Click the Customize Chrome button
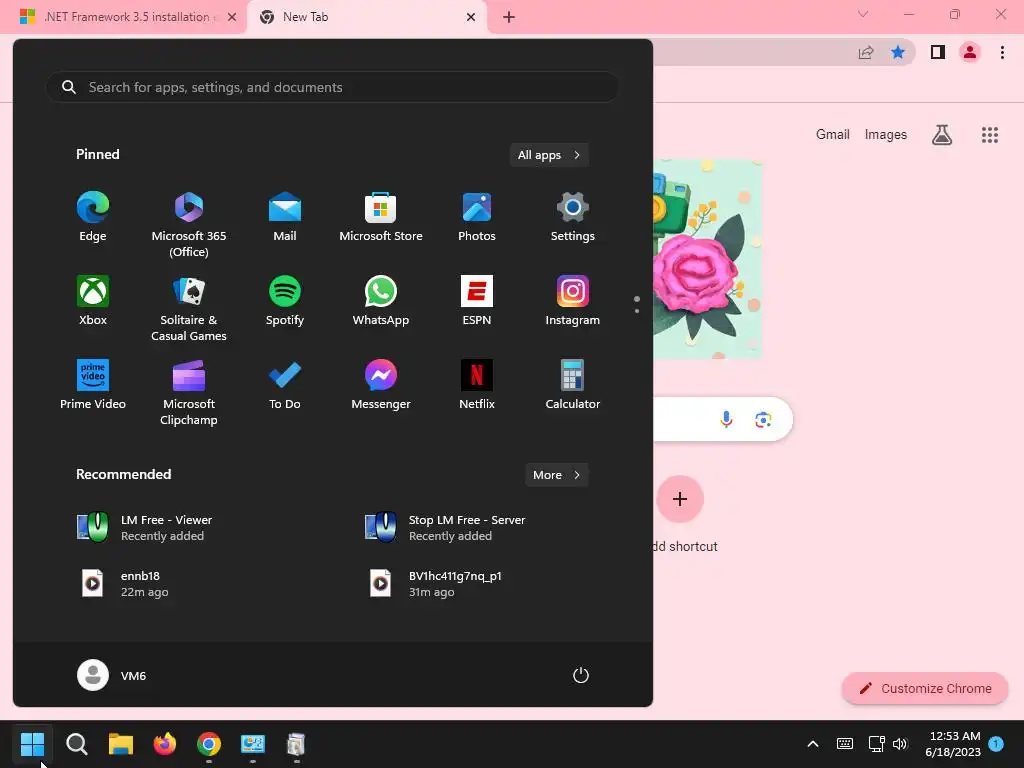The height and width of the screenshot is (768, 1024). click(x=925, y=688)
